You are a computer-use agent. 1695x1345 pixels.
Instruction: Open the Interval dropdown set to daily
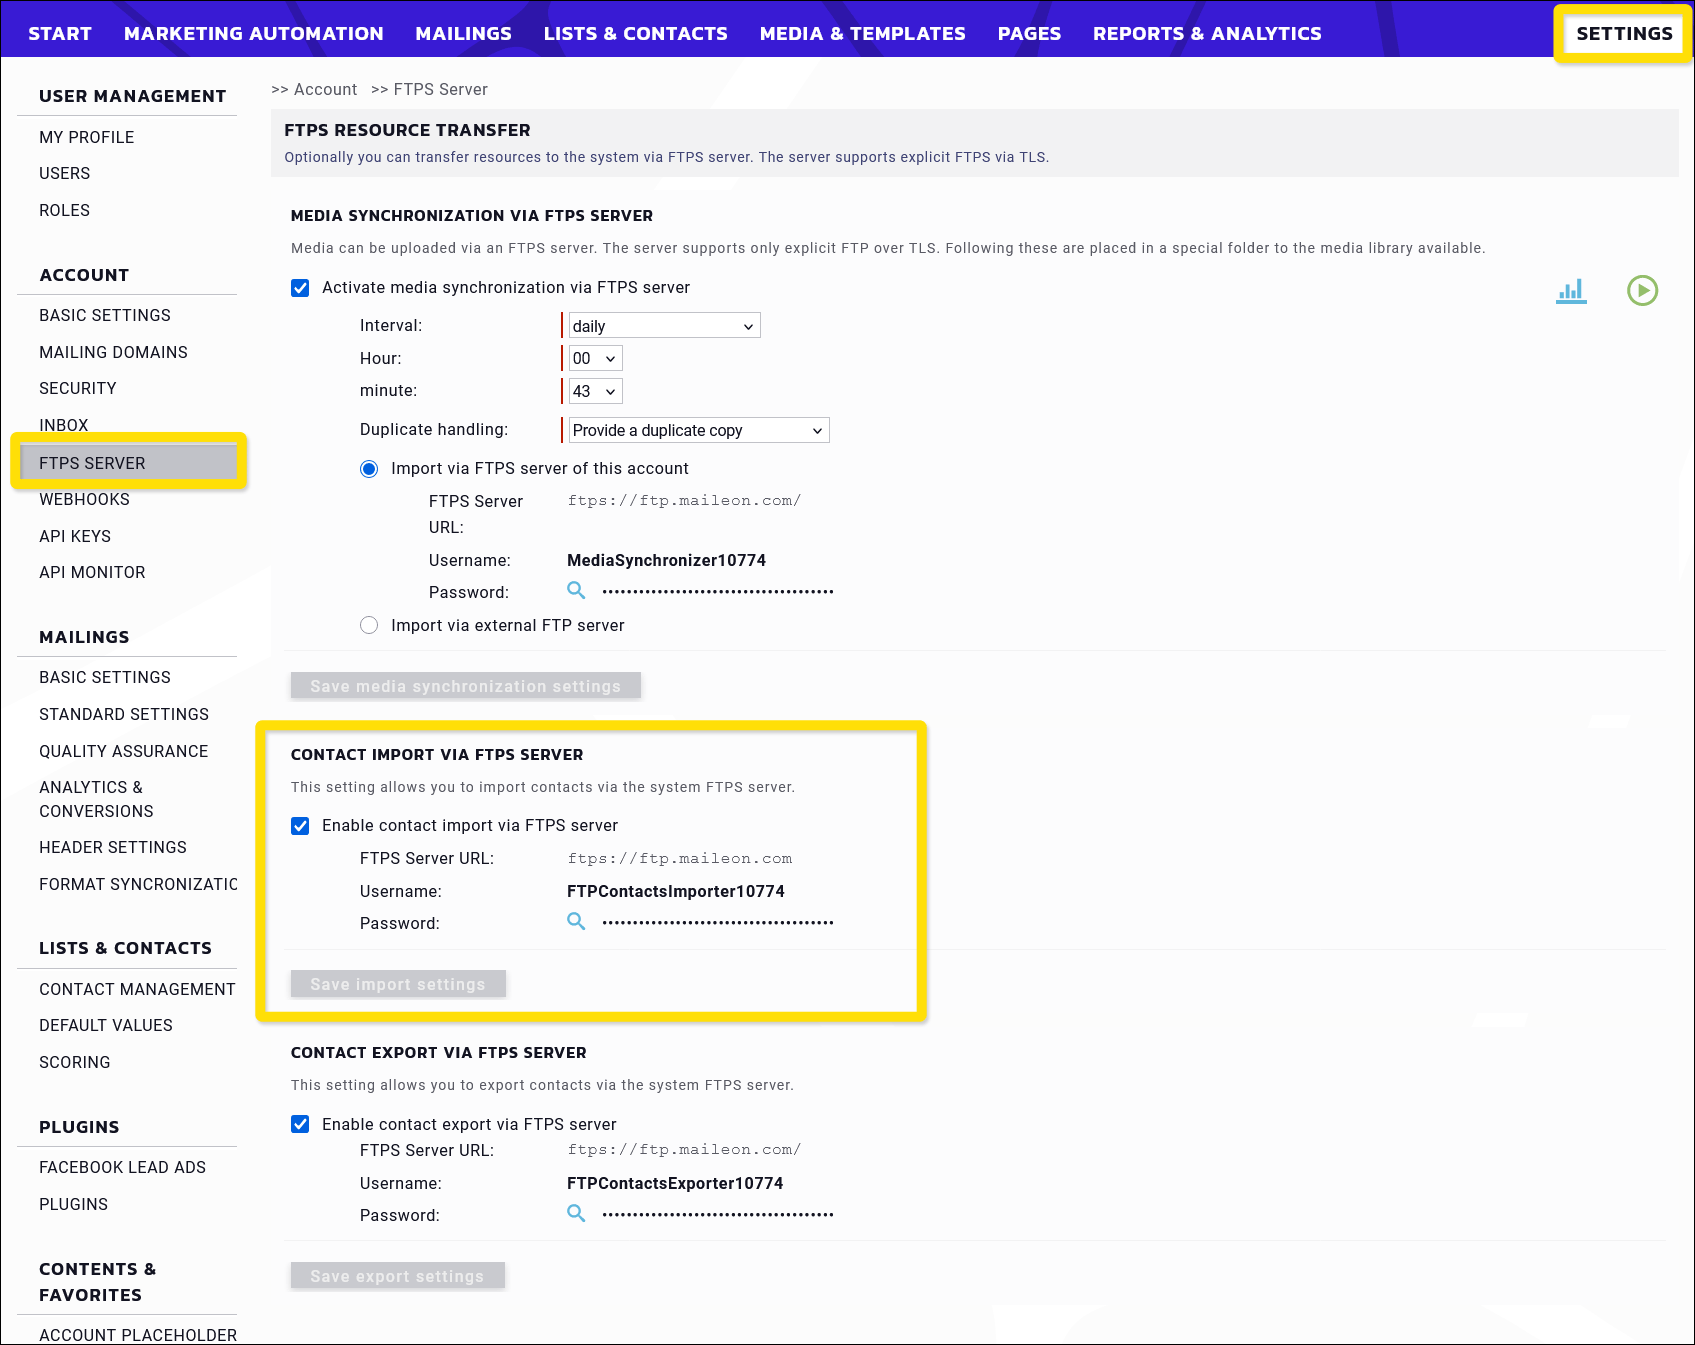coord(664,326)
